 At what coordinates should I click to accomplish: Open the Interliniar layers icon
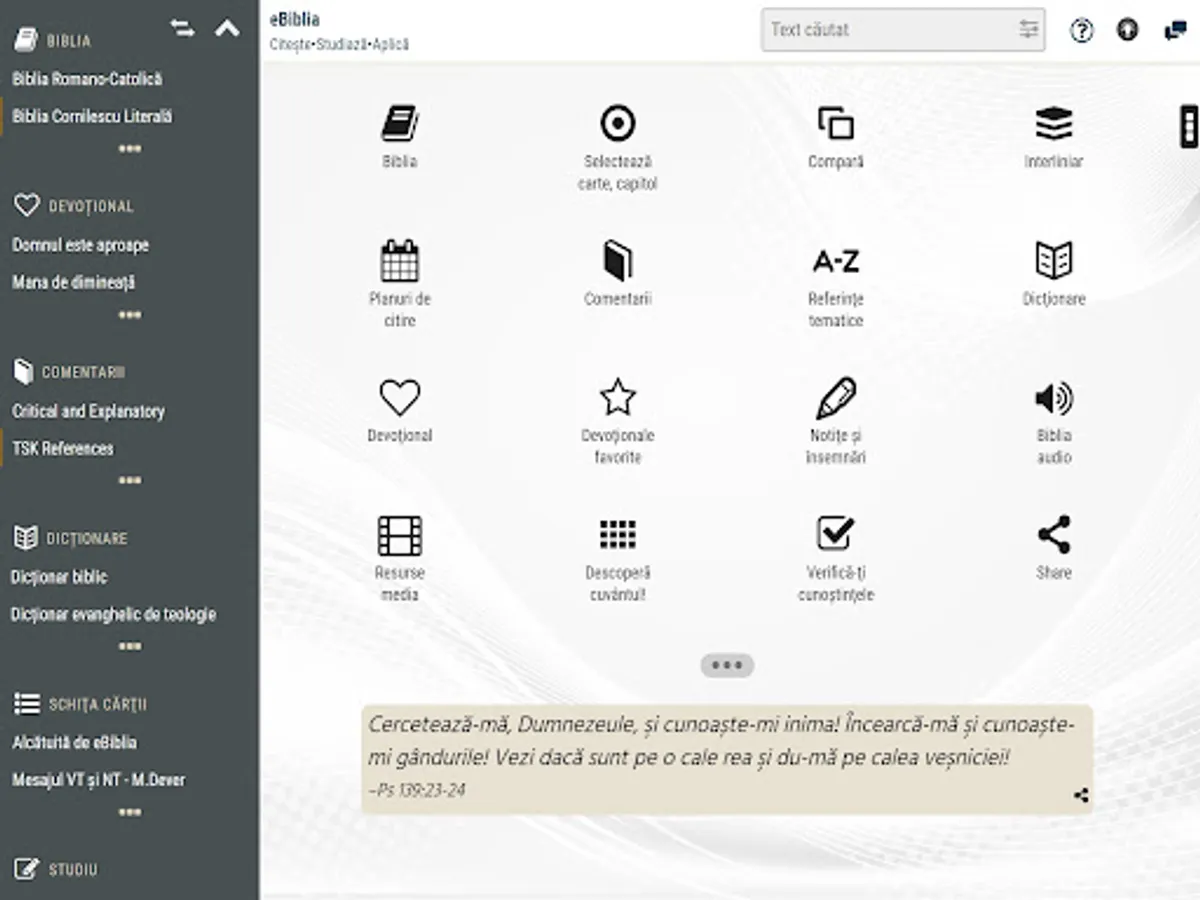click(x=1054, y=124)
